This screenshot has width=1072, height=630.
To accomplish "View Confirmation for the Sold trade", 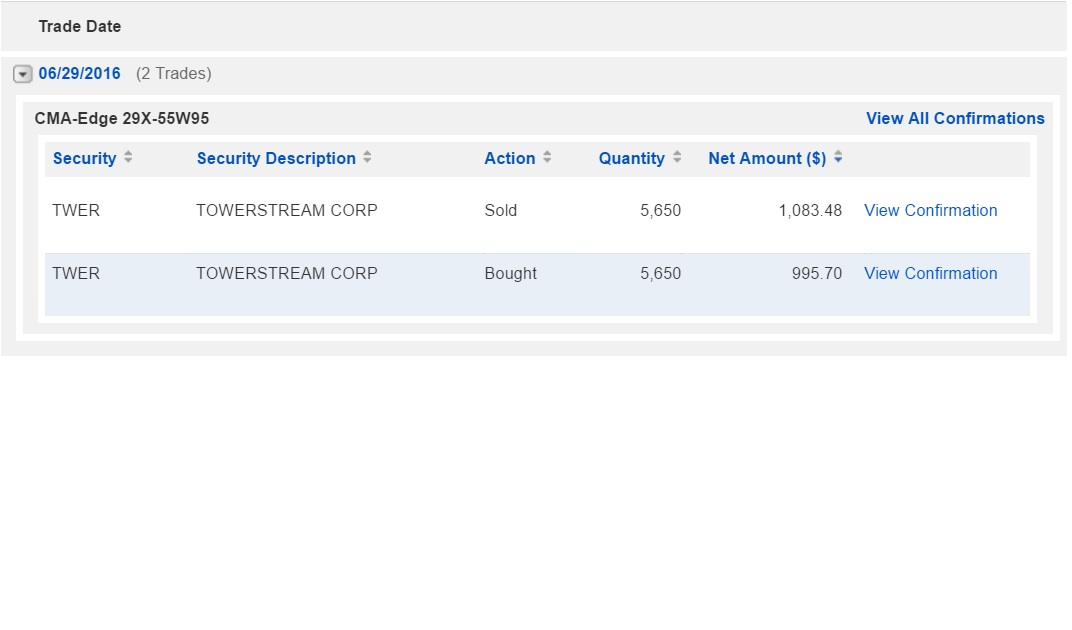I will tap(930, 210).
